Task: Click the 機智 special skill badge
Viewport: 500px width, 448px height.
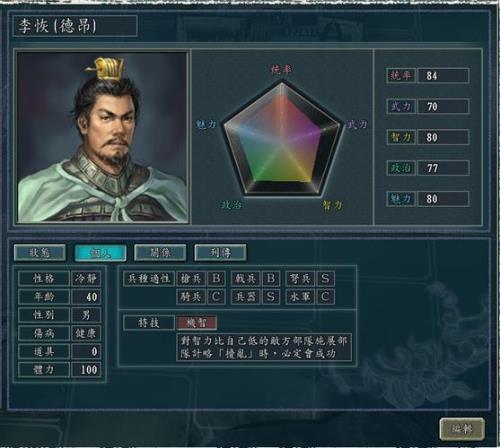Action: click(x=197, y=323)
